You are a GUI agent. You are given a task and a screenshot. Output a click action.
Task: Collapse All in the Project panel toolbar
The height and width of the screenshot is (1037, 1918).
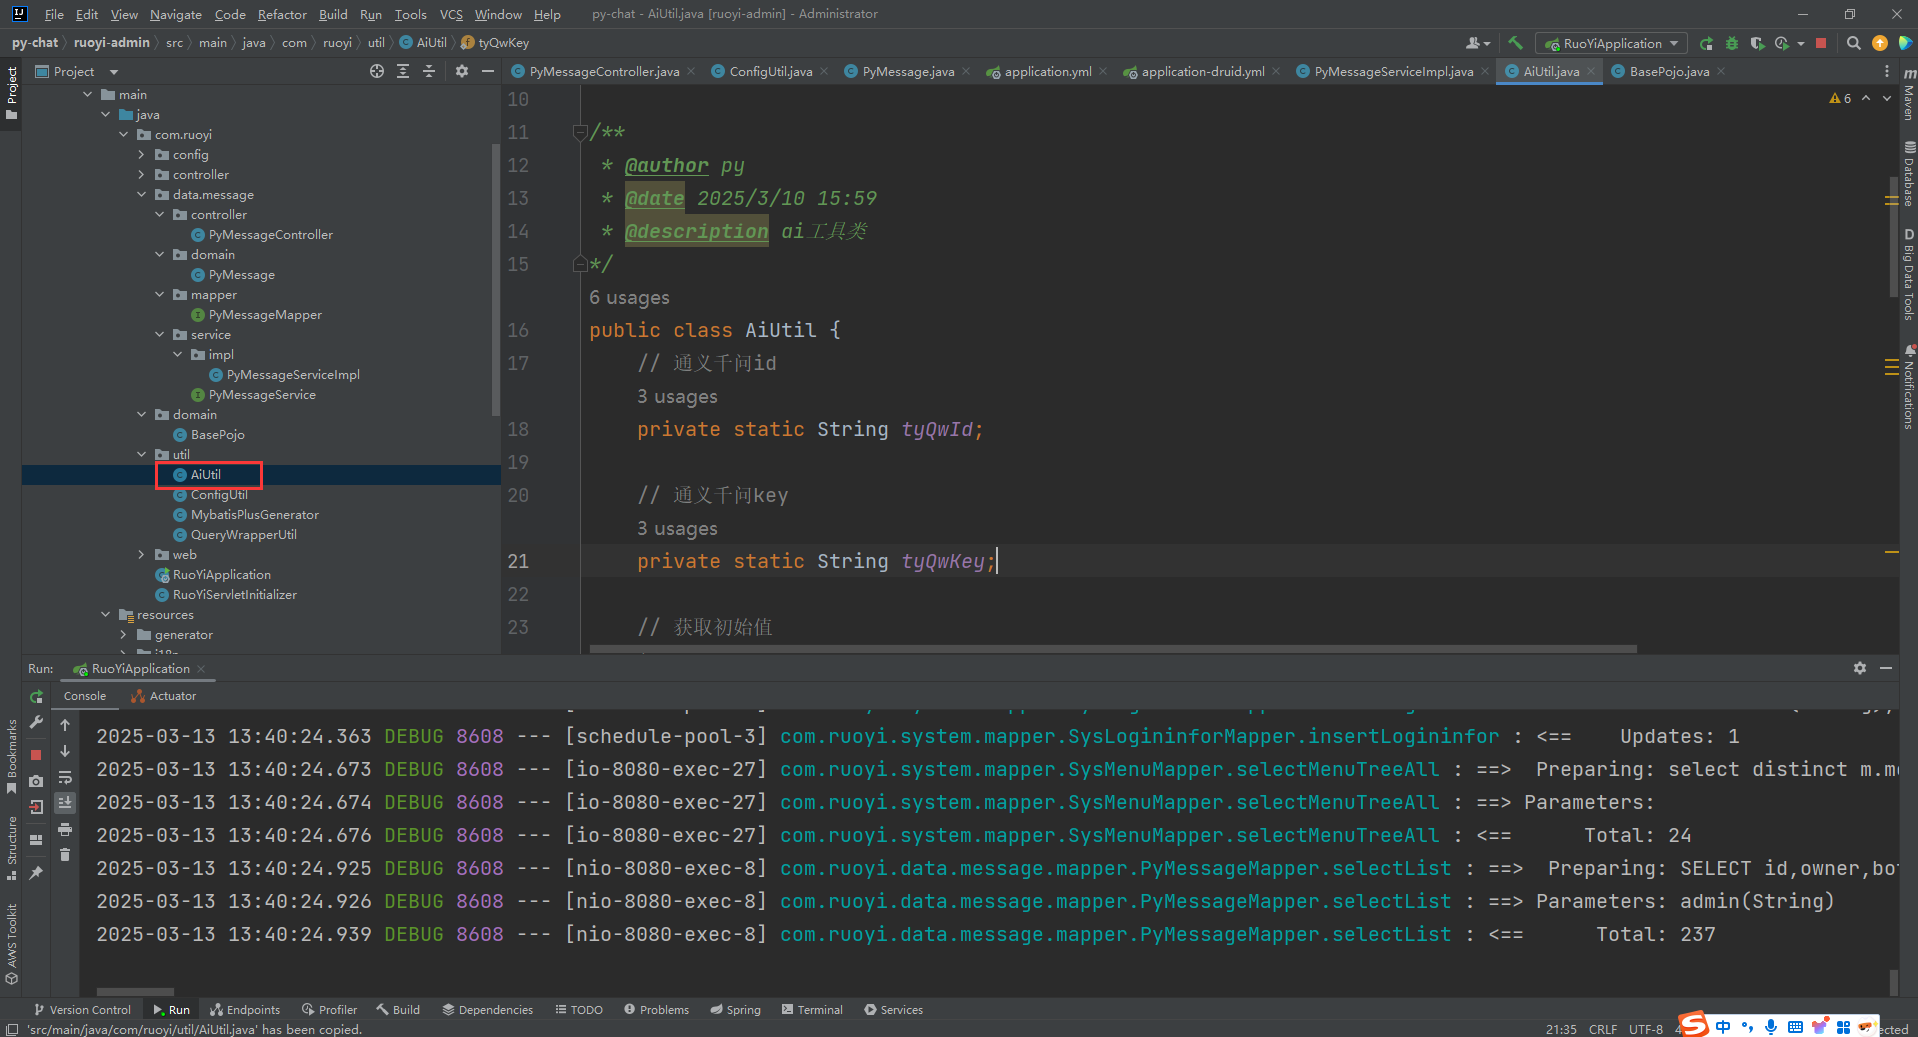tap(429, 71)
